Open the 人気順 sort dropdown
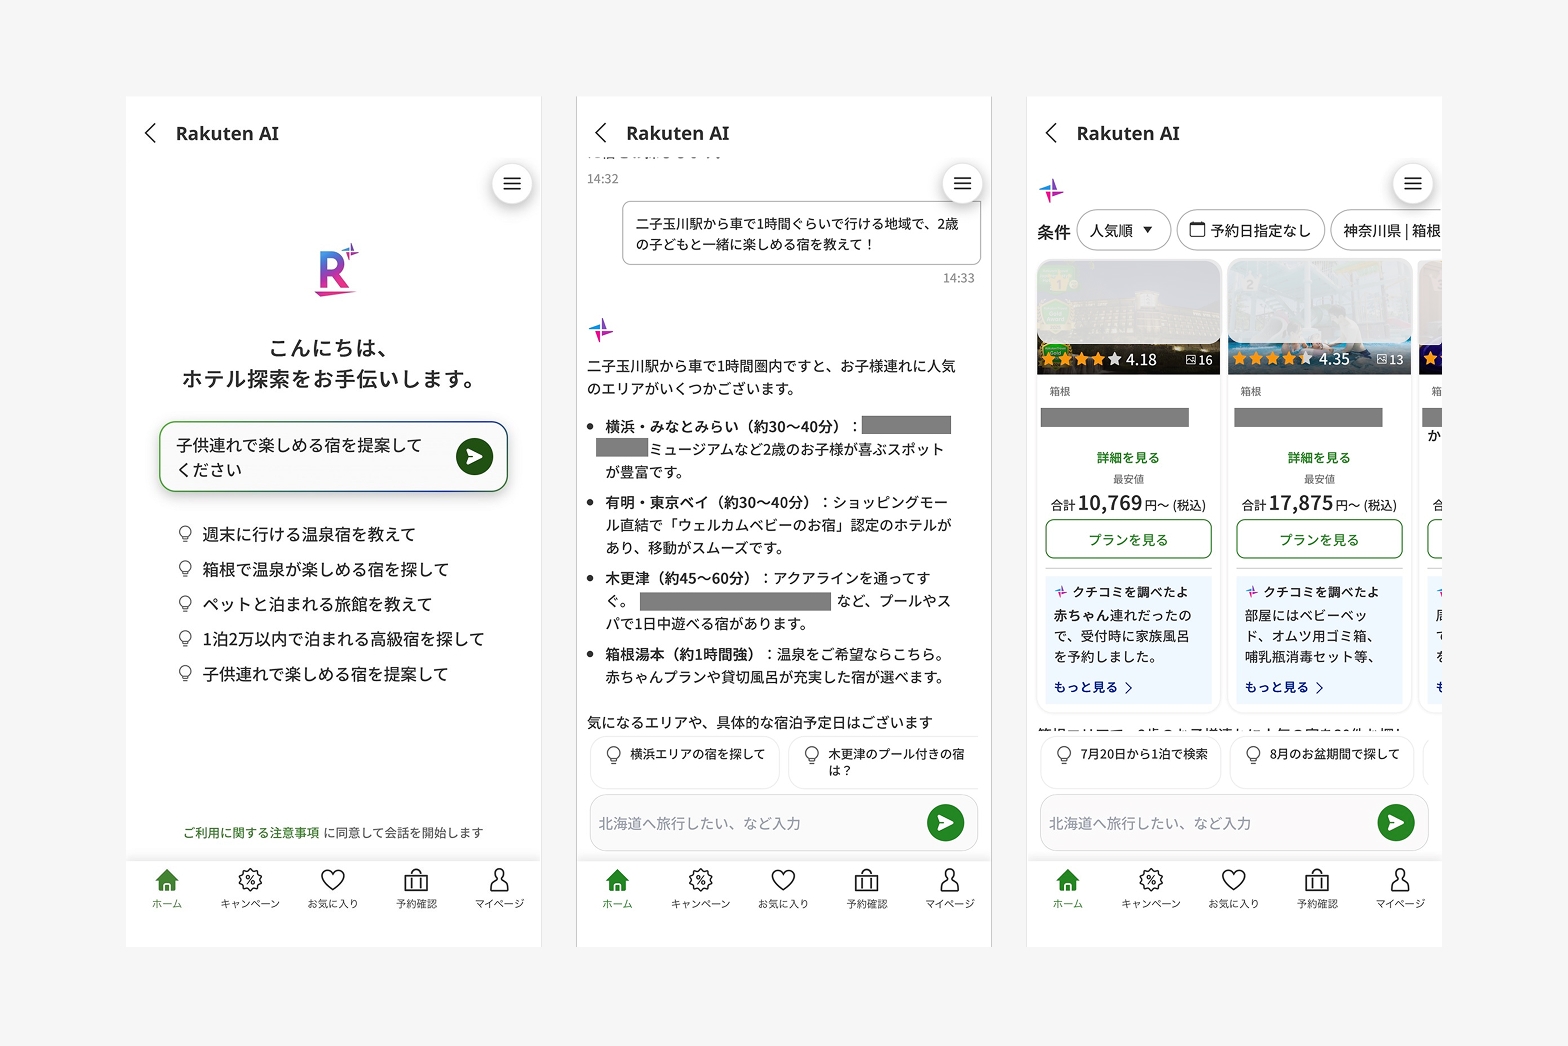 click(1123, 230)
